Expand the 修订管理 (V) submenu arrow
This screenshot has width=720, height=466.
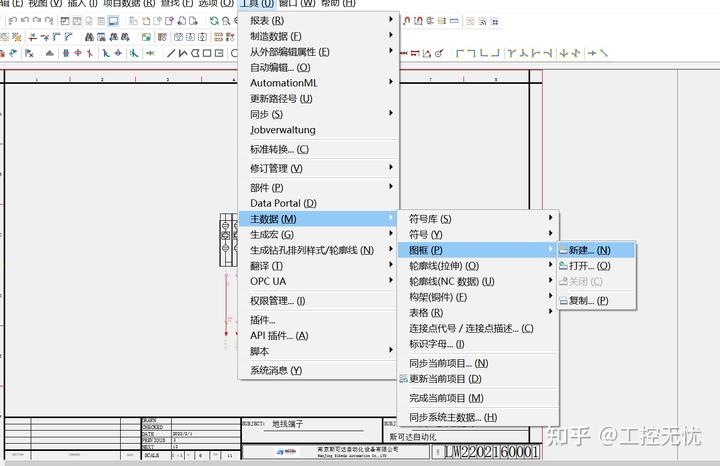pos(391,167)
